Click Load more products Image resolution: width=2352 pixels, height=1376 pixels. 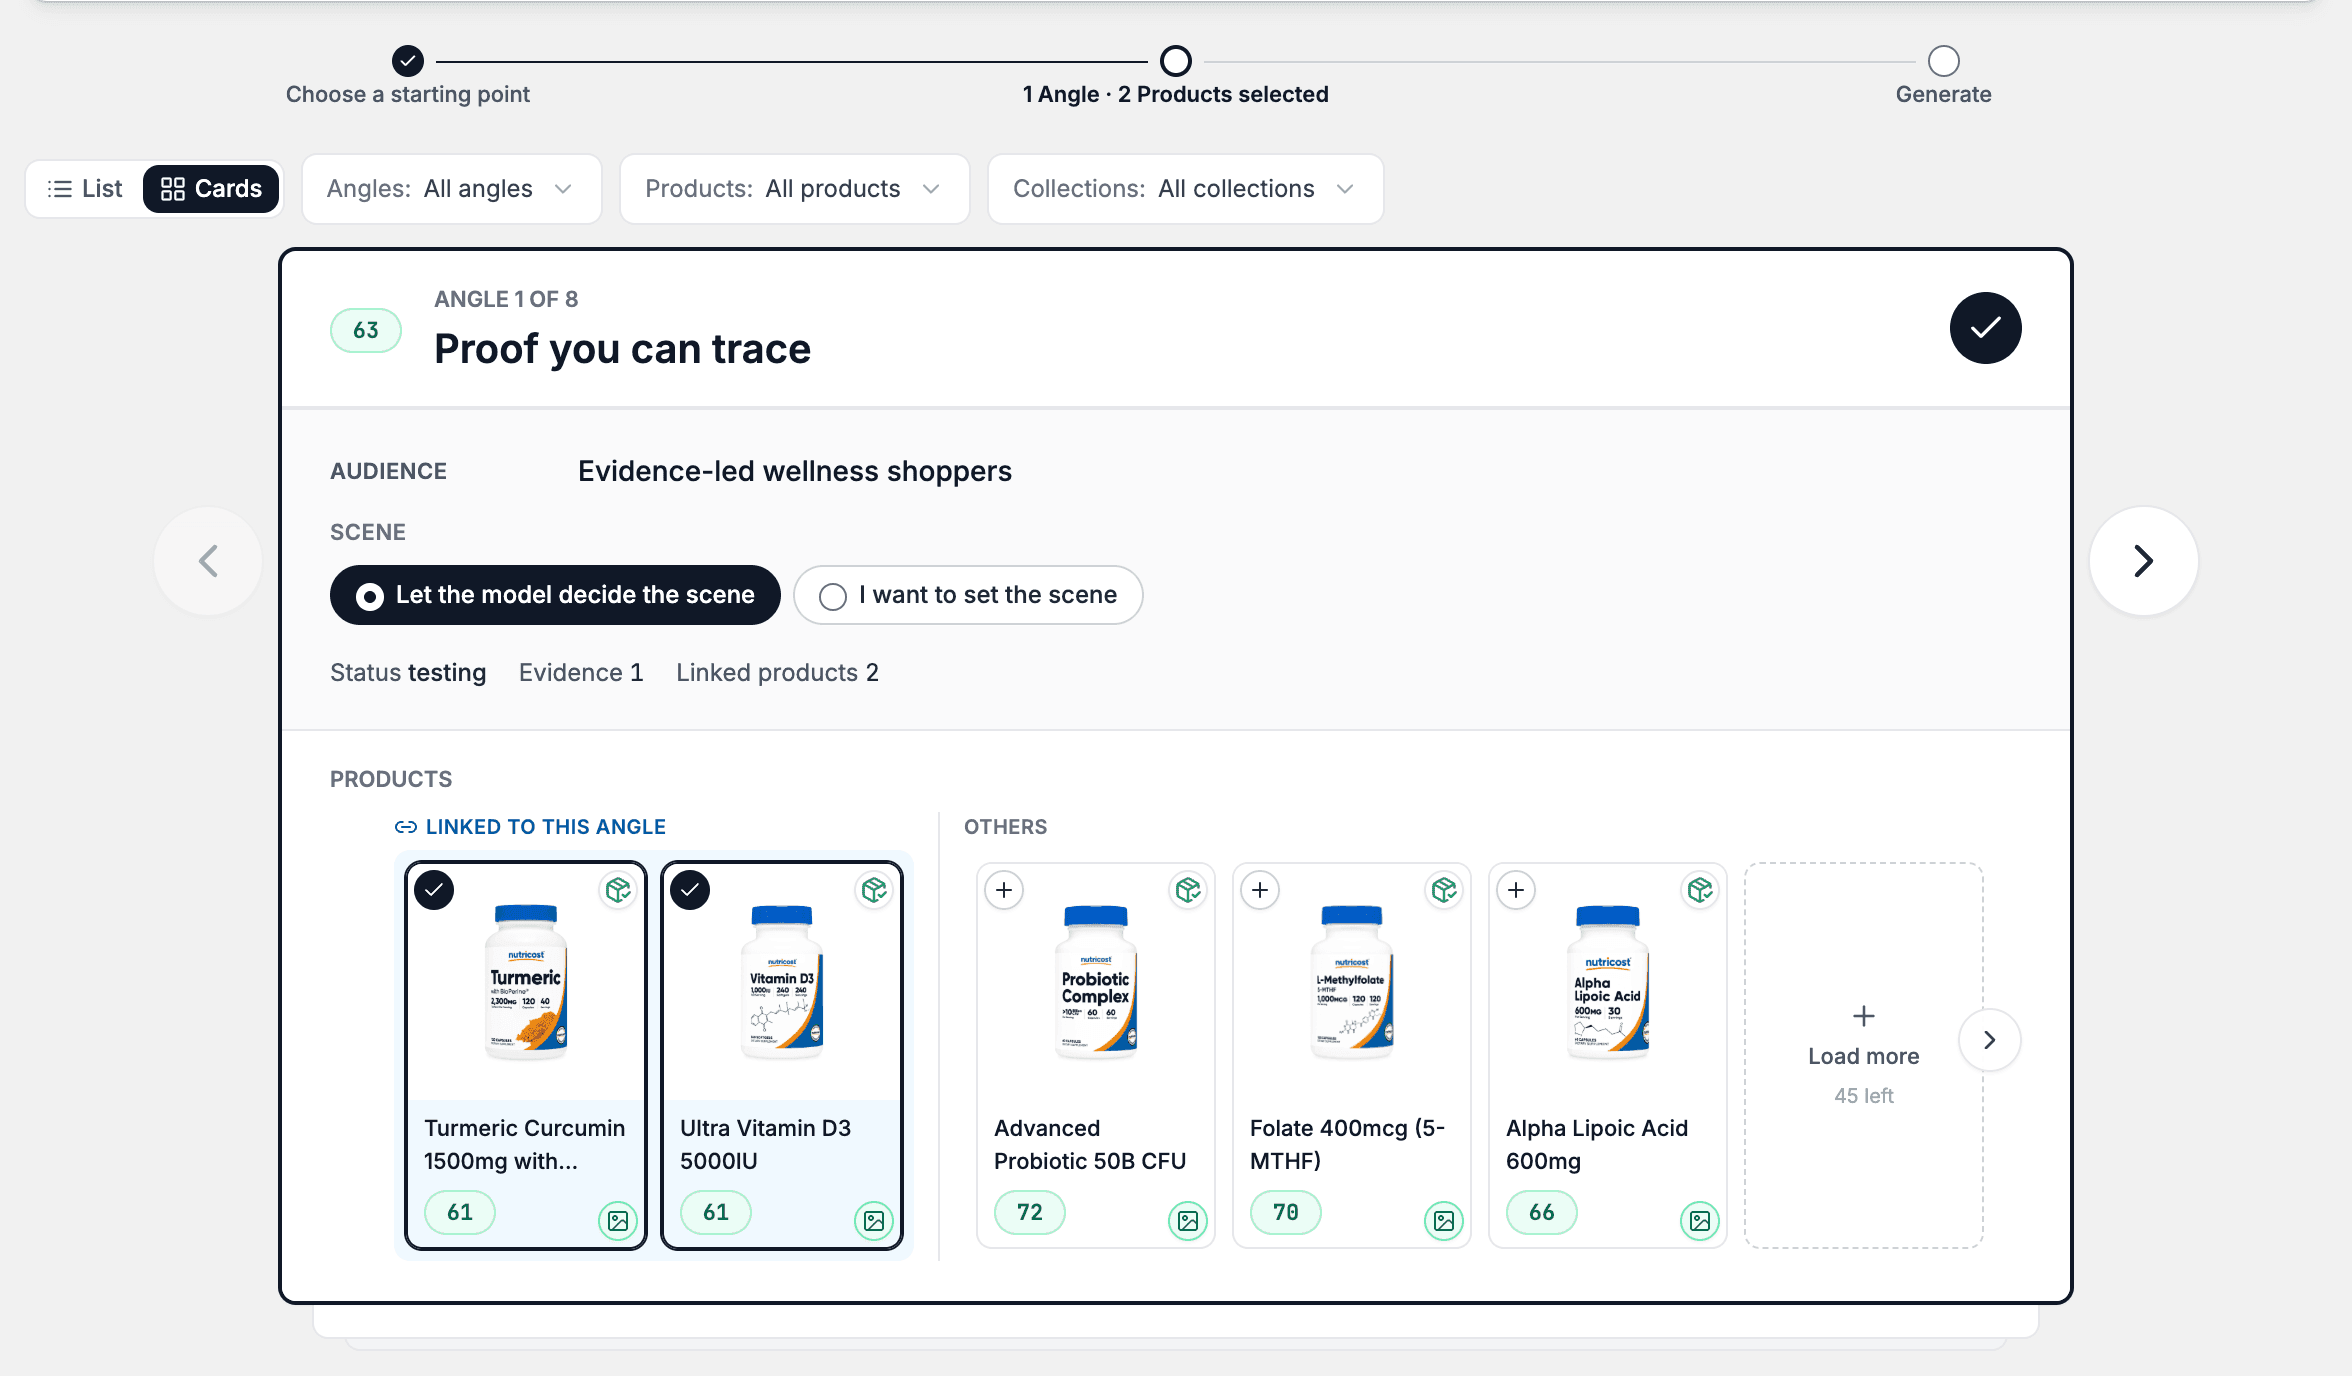click(x=1863, y=1055)
